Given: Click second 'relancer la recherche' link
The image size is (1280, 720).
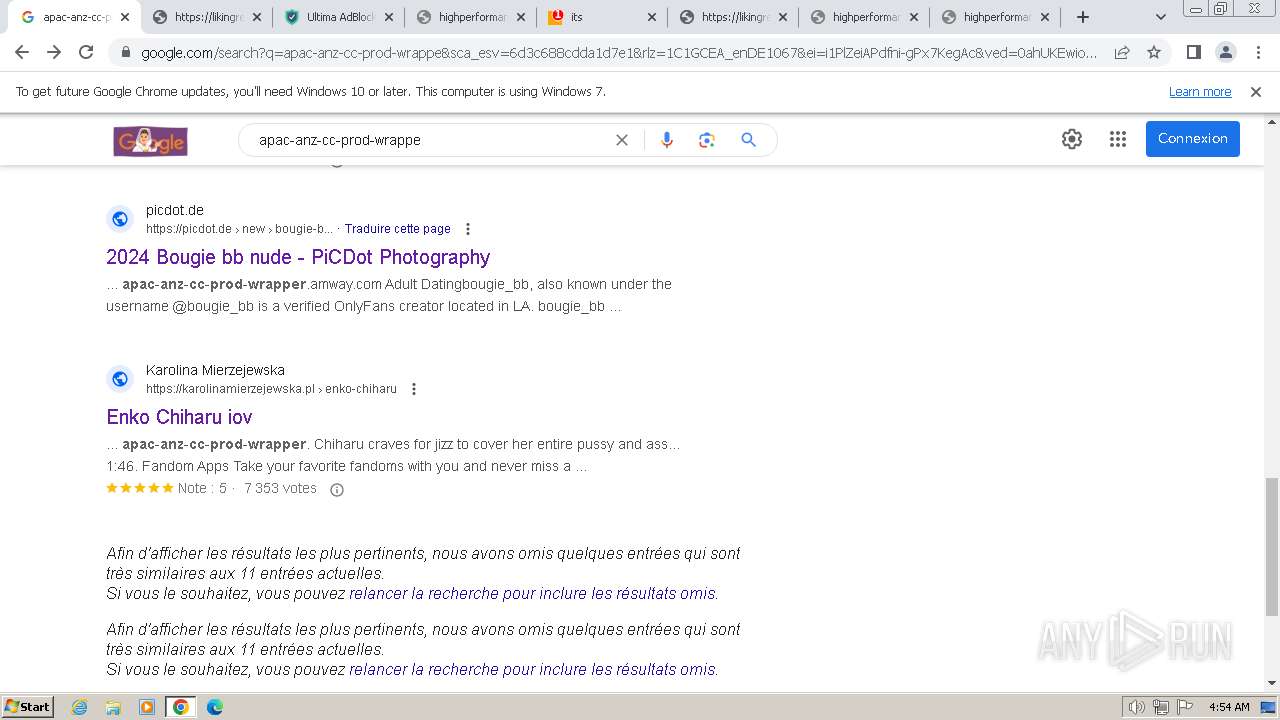Looking at the screenshot, I should click(x=532, y=669).
